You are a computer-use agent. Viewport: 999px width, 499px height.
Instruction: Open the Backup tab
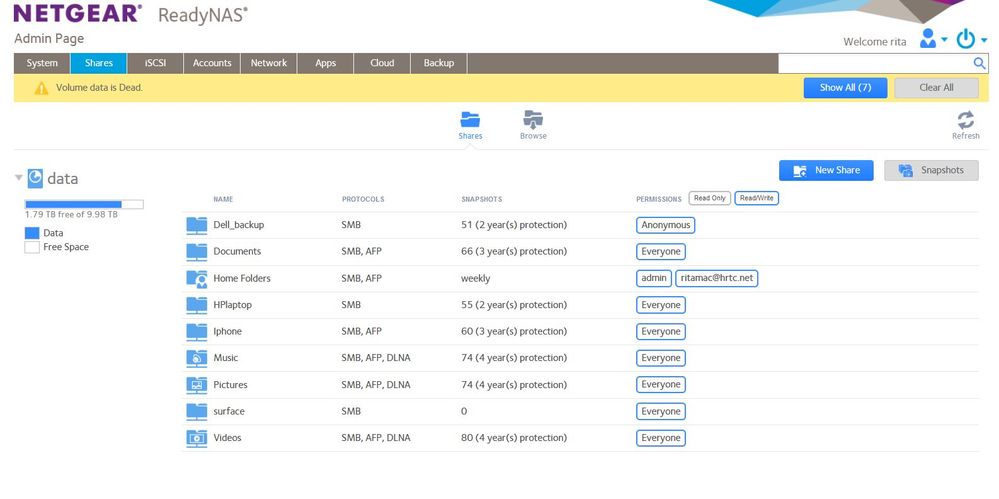point(438,63)
